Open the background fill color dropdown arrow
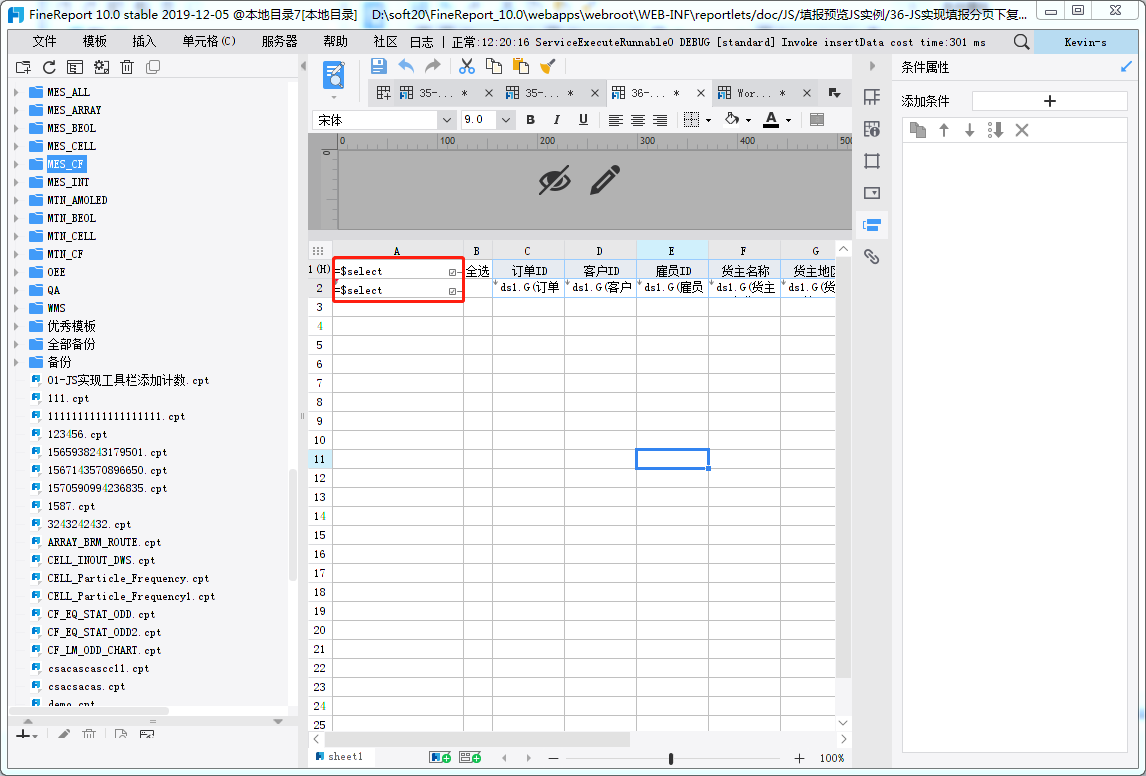The height and width of the screenshot is (776, 1146). pos(748,121)
